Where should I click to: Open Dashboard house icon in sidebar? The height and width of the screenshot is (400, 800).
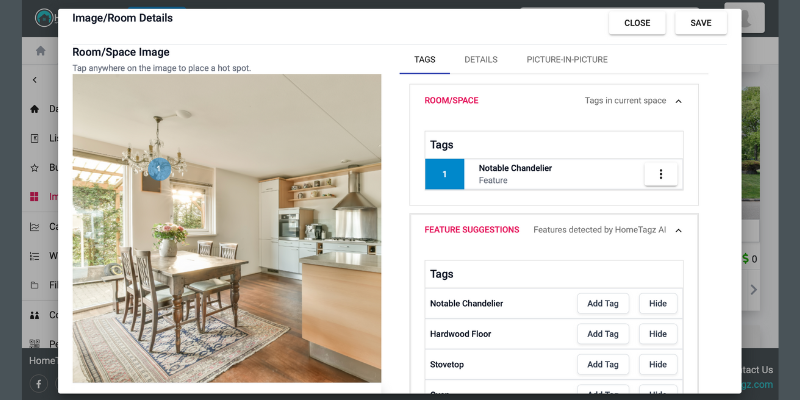tap(35, 109)
